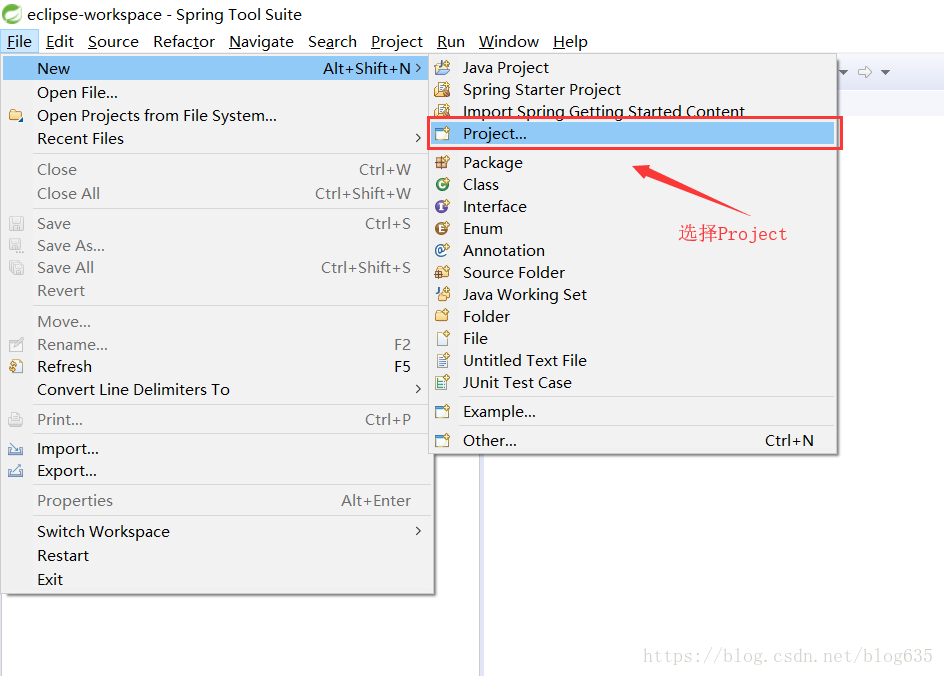944x676 pixels.
Task: Click the Source Folder icon
Action: [442, 273]
